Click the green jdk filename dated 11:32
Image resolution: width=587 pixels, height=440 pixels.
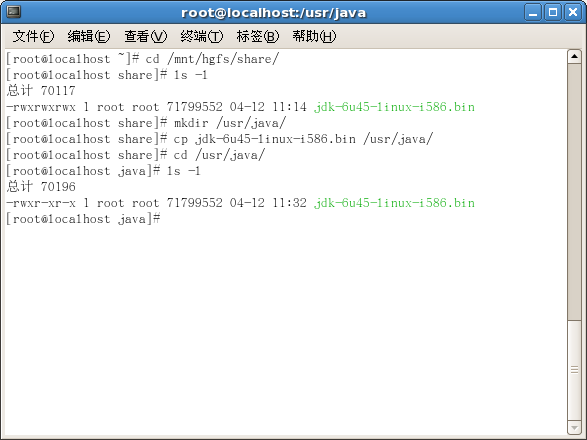394,203
